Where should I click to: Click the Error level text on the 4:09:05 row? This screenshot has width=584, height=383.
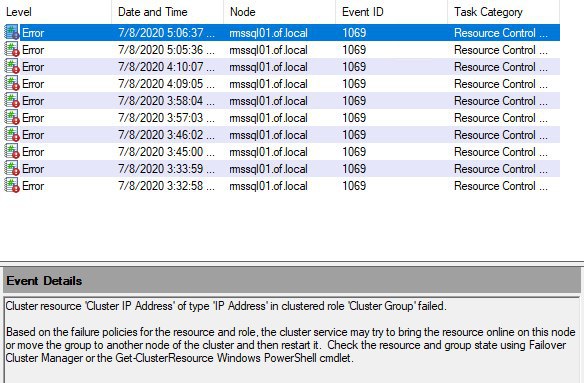coord(33,84)
